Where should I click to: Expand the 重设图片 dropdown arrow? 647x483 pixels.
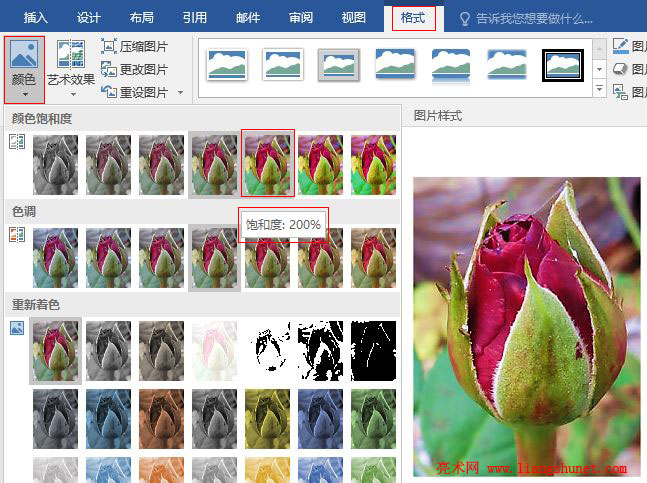(x=180, y=92)
